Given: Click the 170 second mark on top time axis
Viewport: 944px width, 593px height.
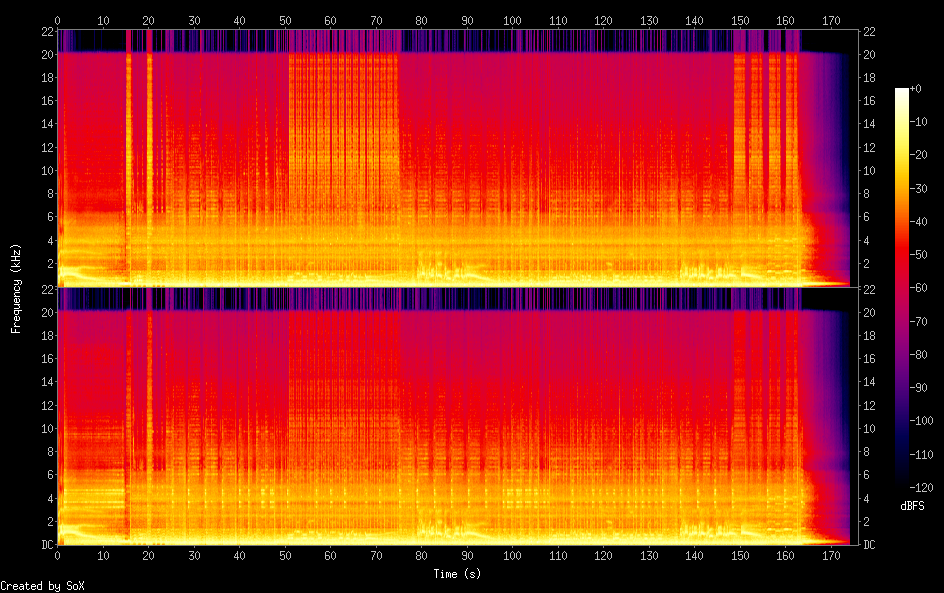Looking at the screenshot, I should tap(831, 20).
